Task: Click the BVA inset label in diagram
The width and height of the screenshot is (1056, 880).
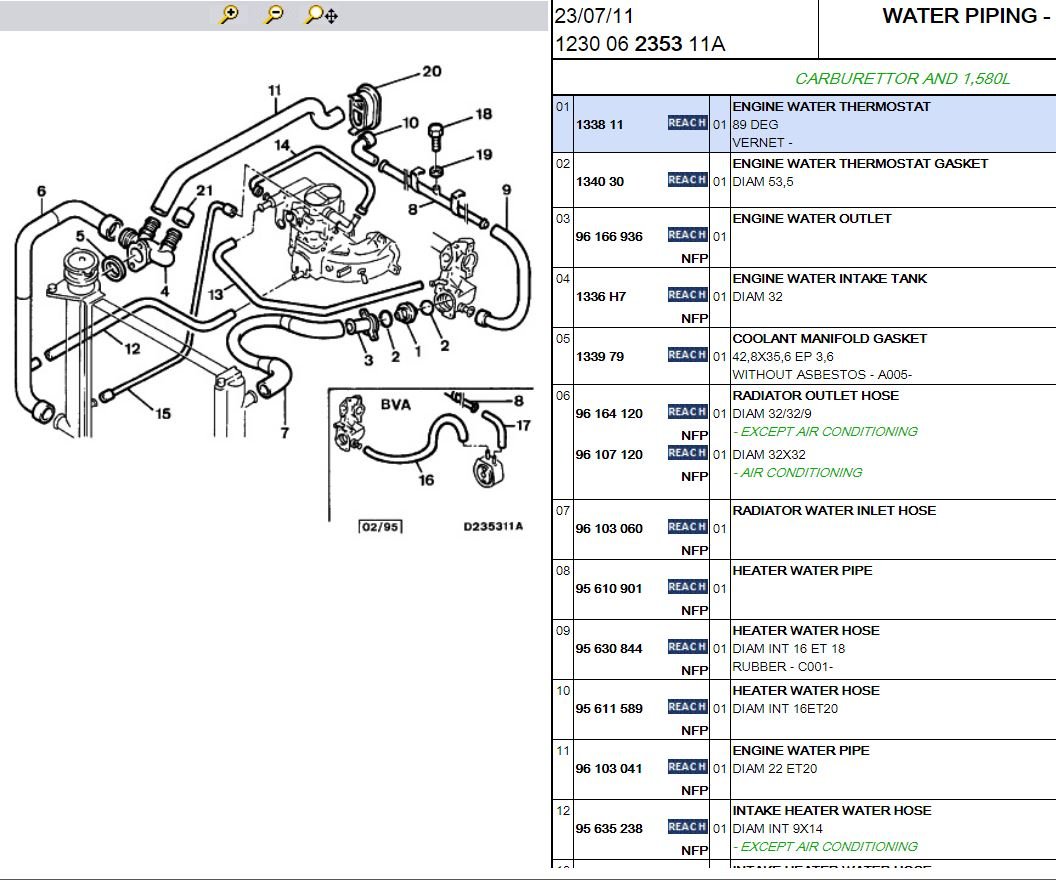Action: click(396, 405)
